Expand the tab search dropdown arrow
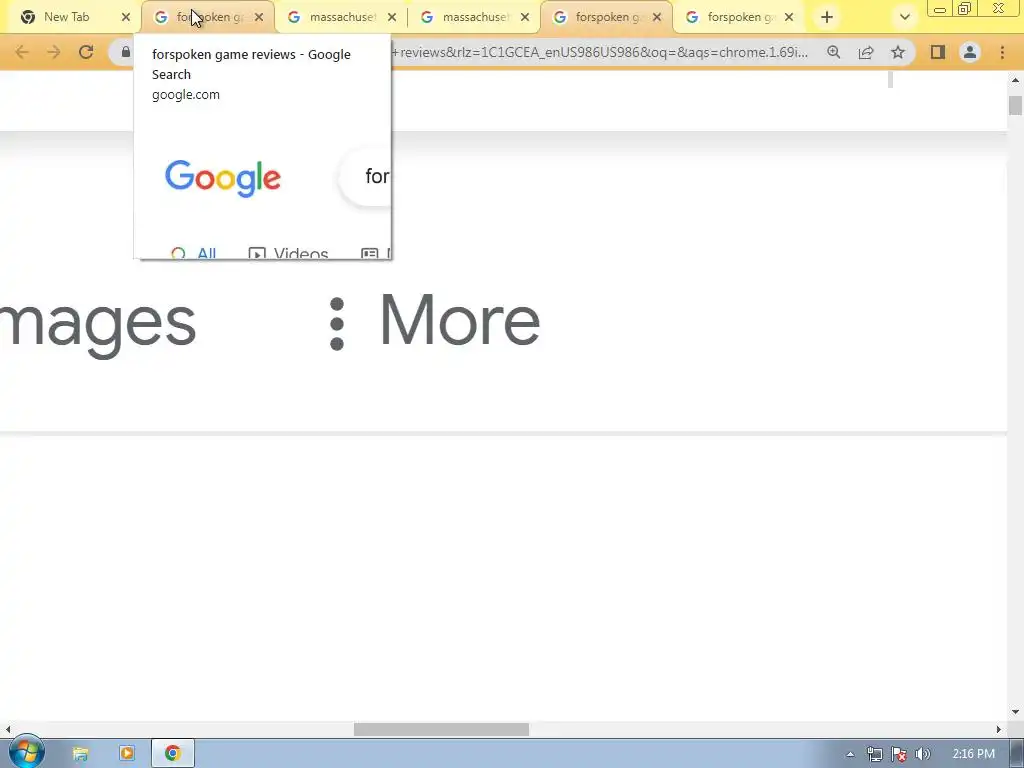Screen dimensions: 1024x768 tap(904, 18)
